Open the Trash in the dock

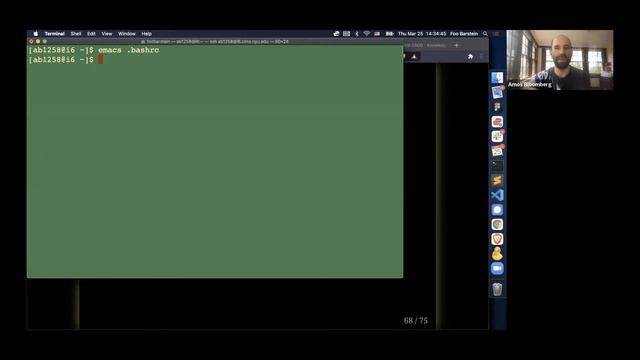pos(497,289)
